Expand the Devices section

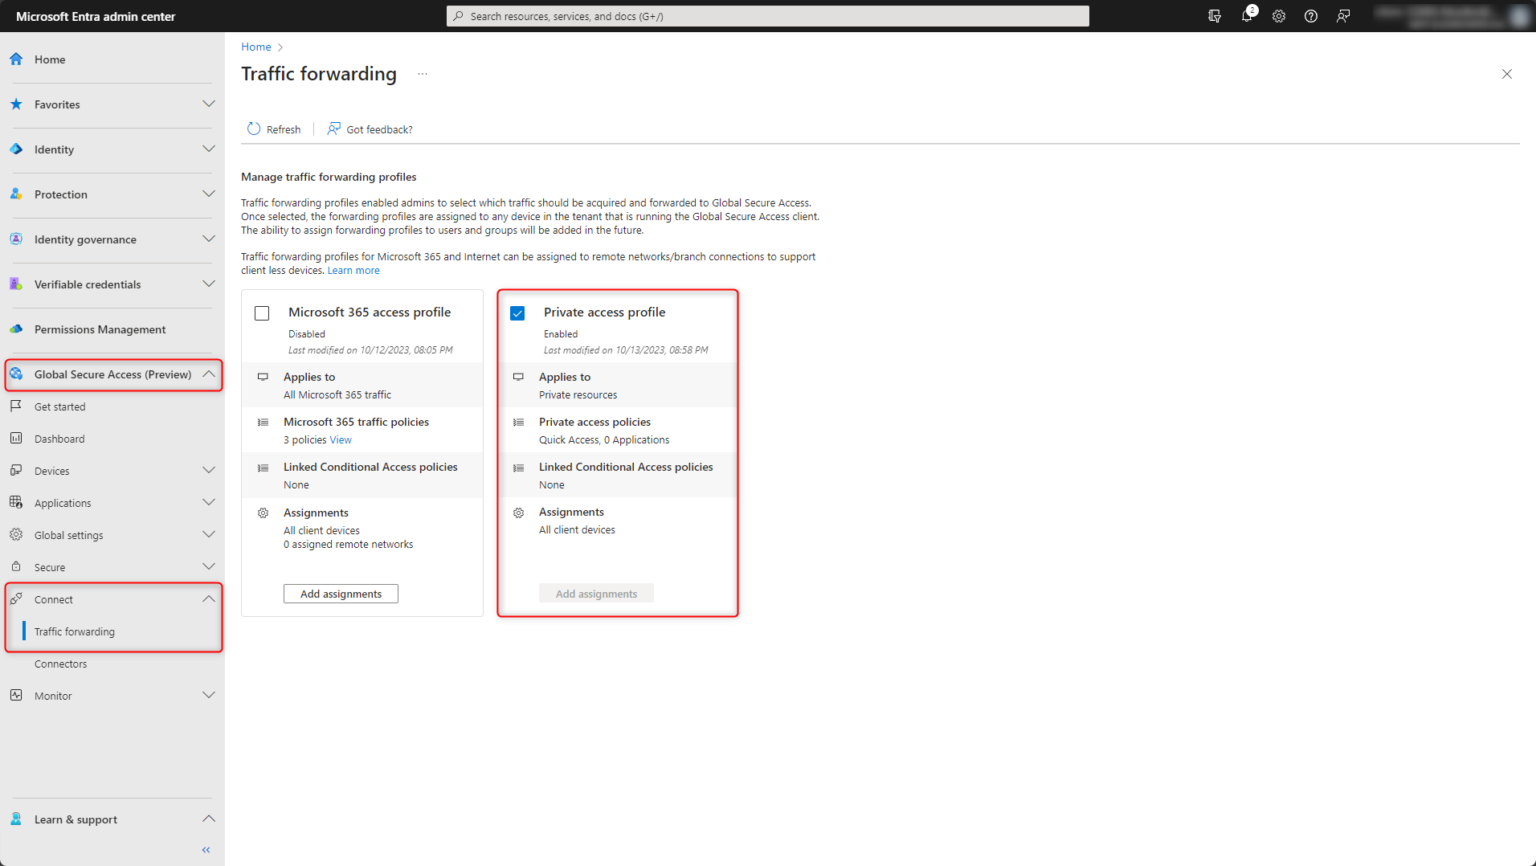[208, 470]
